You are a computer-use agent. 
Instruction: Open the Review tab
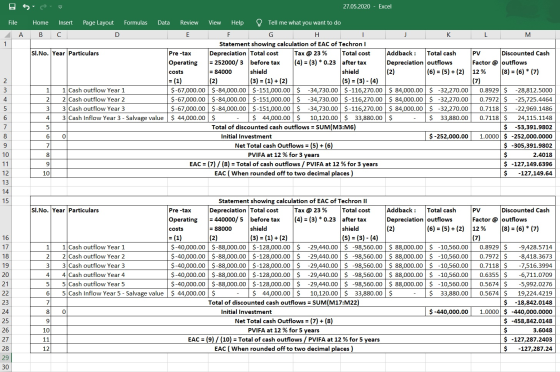click(189, 22)
